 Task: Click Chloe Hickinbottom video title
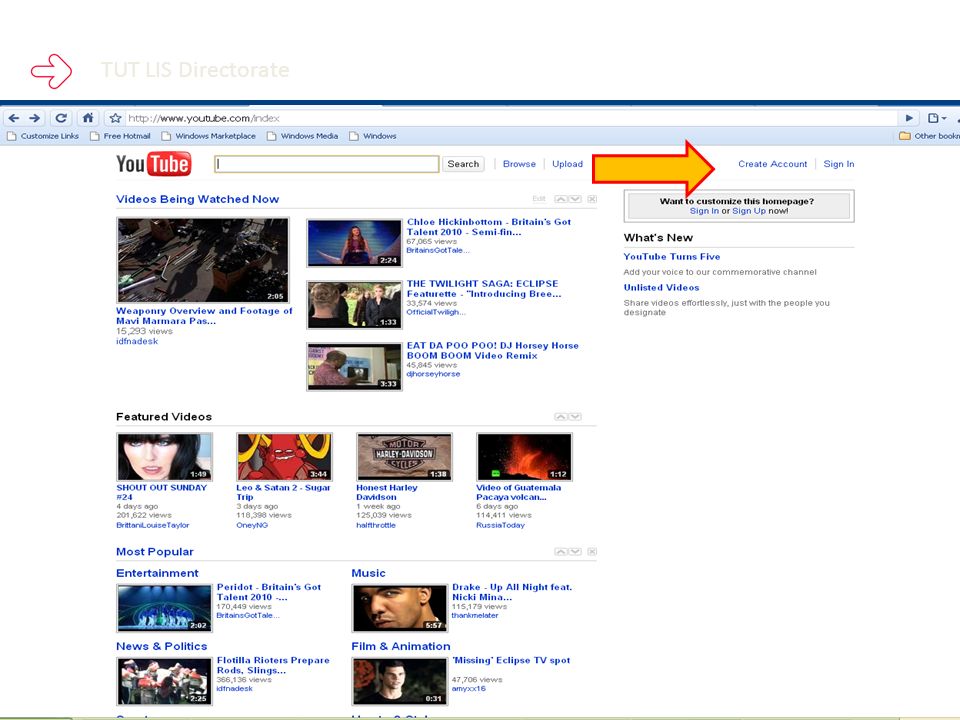pos(489,227)
